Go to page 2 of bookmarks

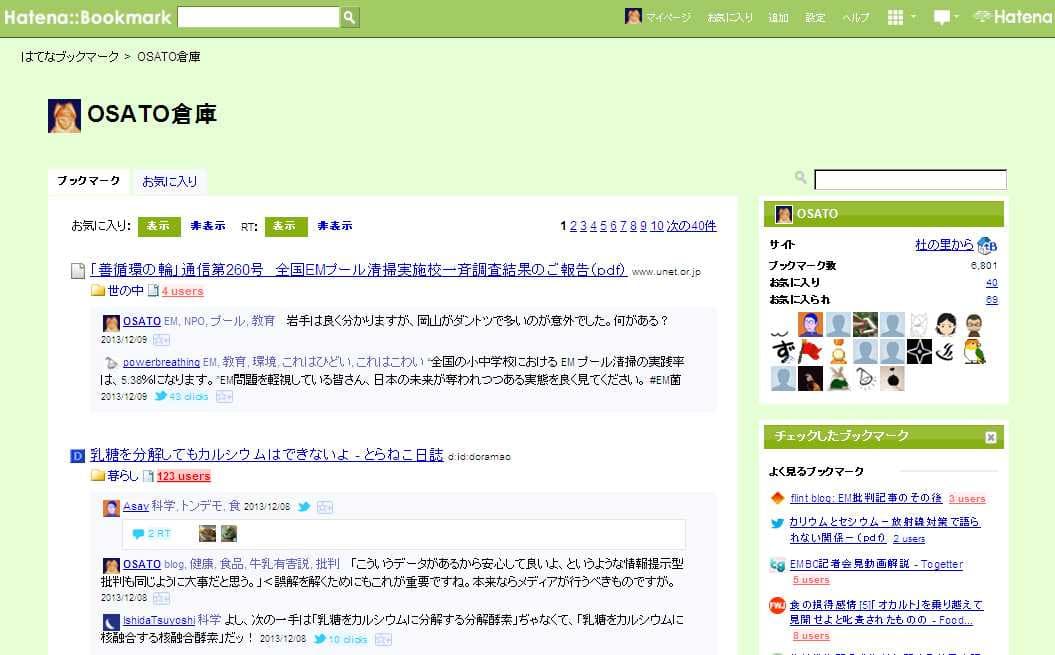pos(573,226)
